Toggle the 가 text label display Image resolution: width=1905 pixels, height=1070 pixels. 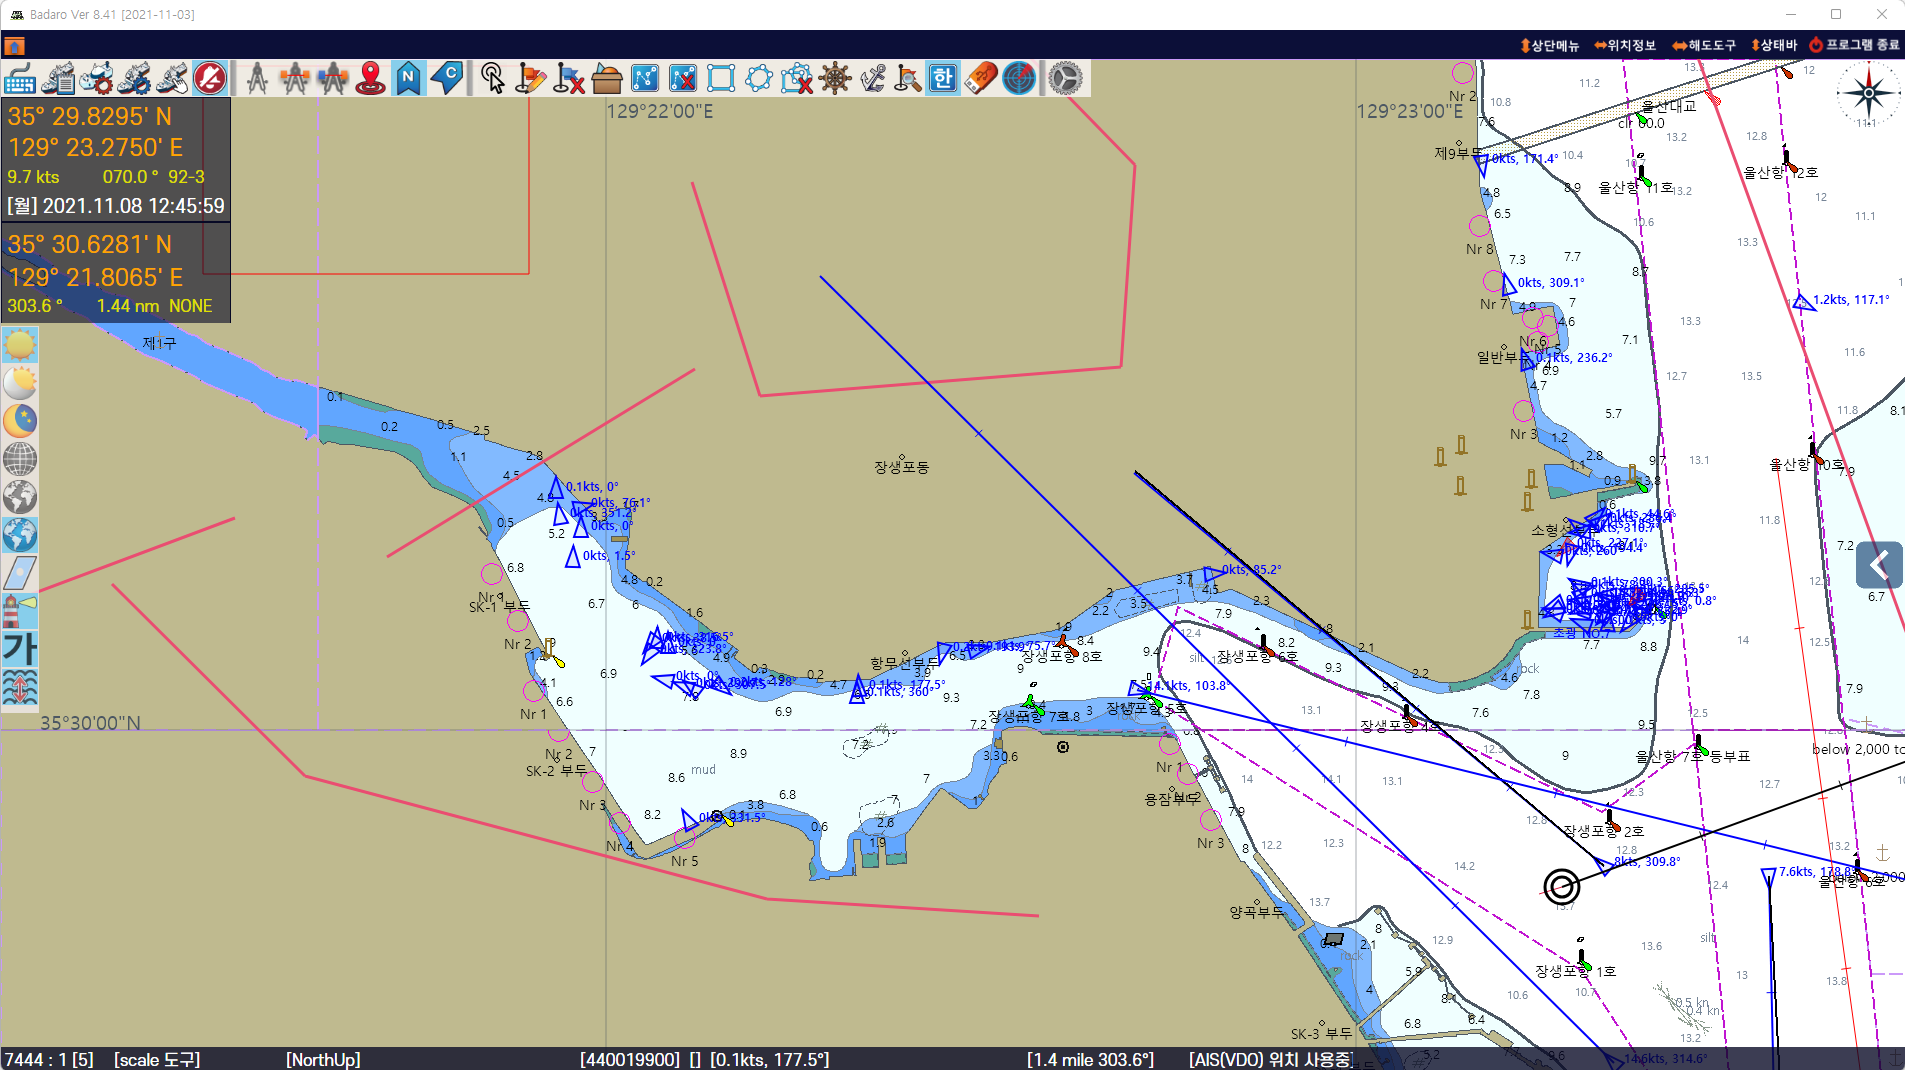coord(20,649)
